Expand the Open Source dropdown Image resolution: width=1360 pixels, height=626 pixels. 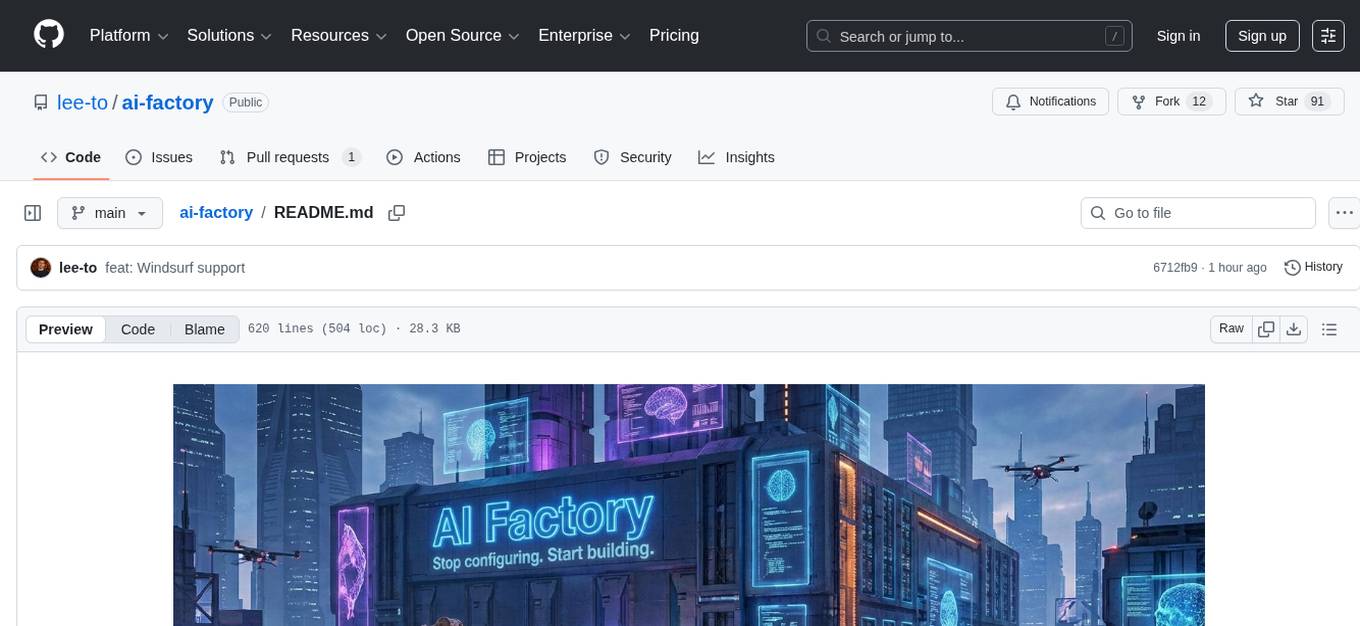[x=462, y=35]
